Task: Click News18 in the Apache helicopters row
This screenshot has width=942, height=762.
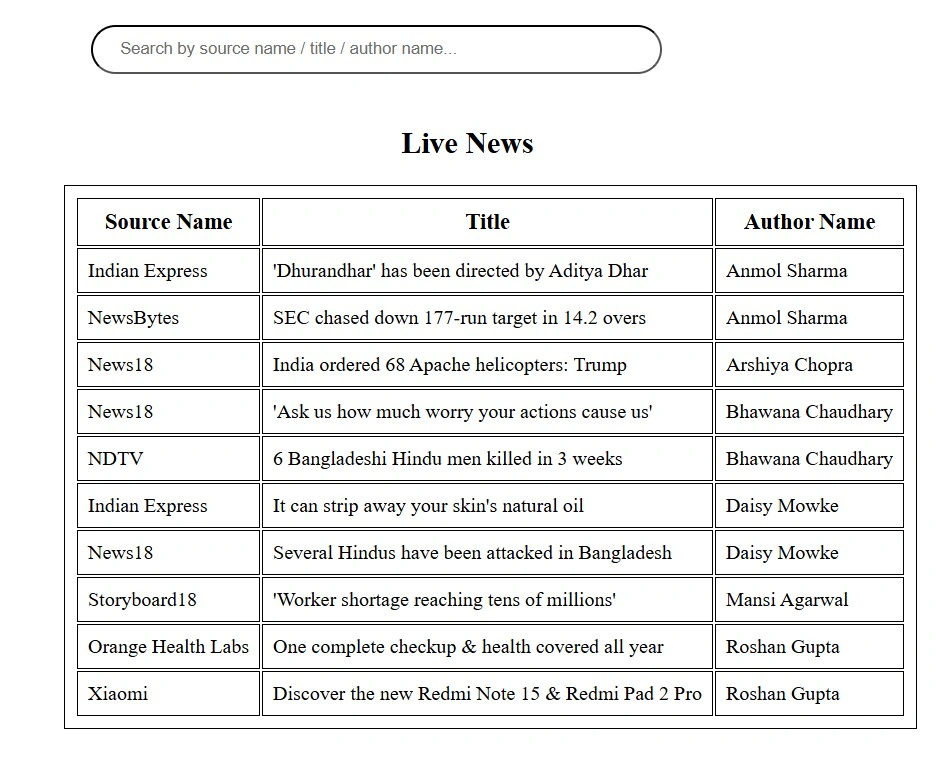Action: tap(168, 365)
